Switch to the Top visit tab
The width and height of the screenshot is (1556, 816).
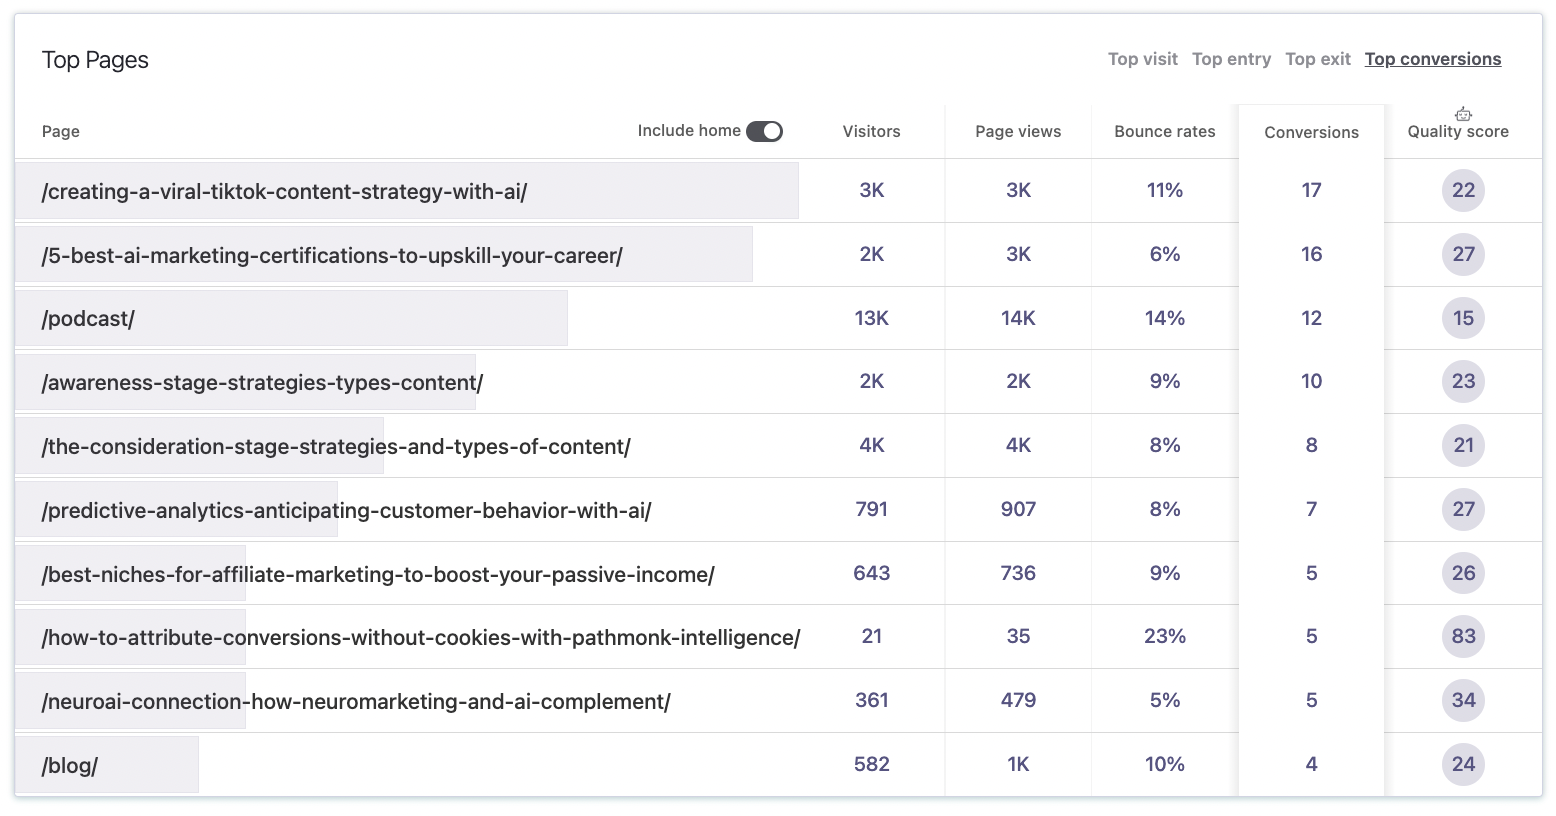click(1142, 59)
